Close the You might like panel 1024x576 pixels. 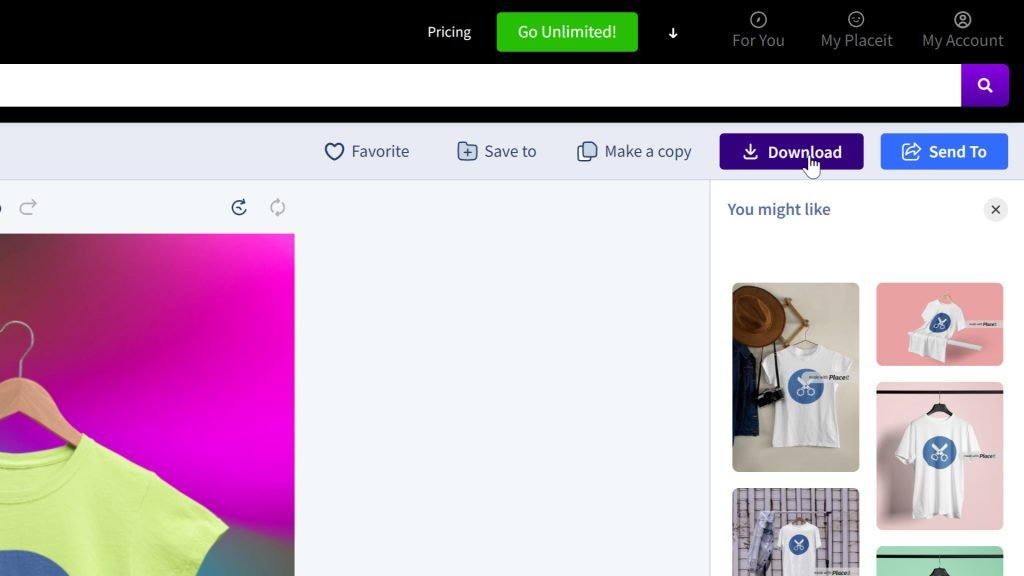(x=995, y=210)
